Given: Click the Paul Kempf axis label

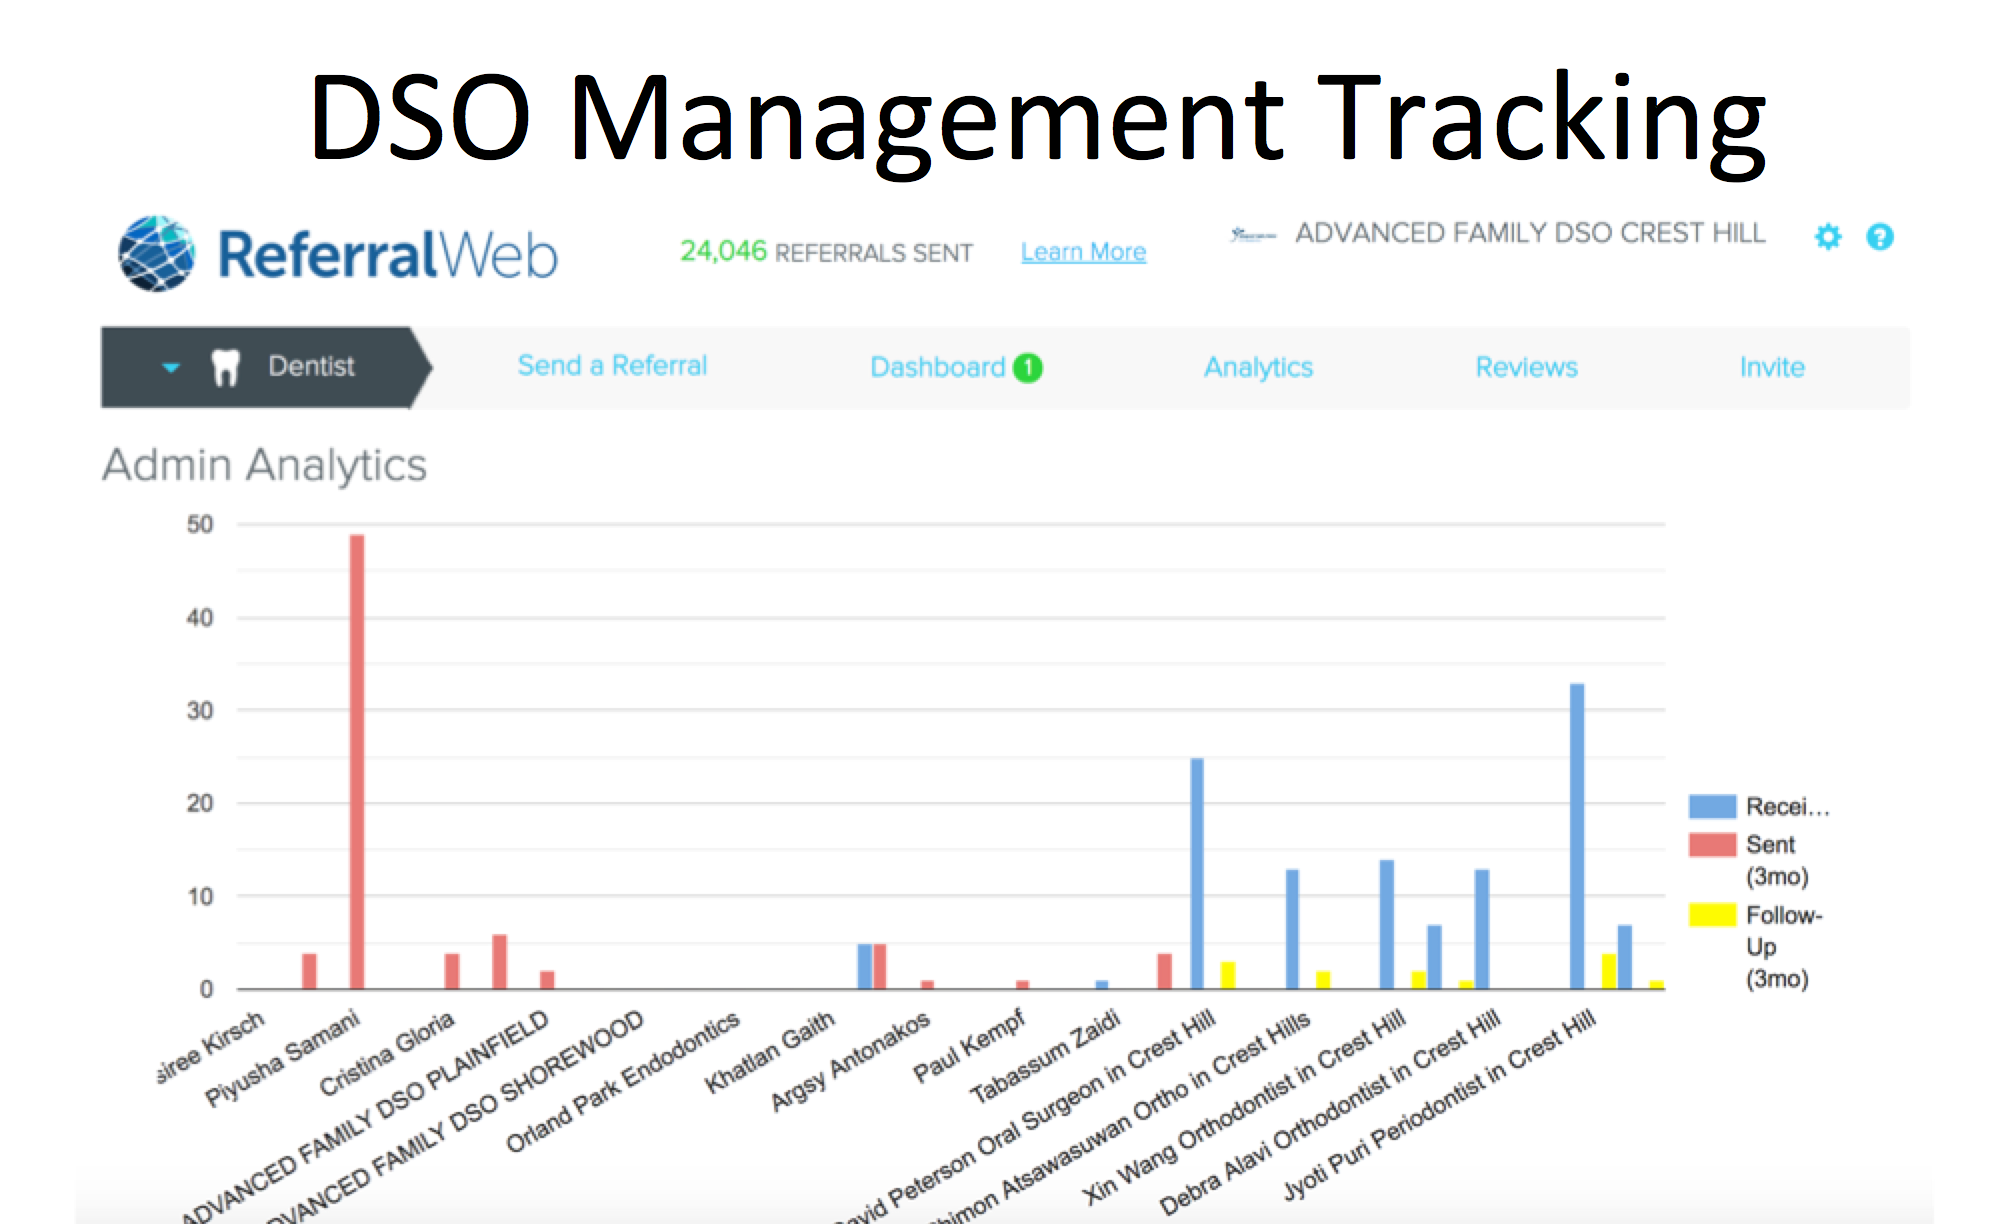Looking at the screenshot, I should (x=970, y=1046).
